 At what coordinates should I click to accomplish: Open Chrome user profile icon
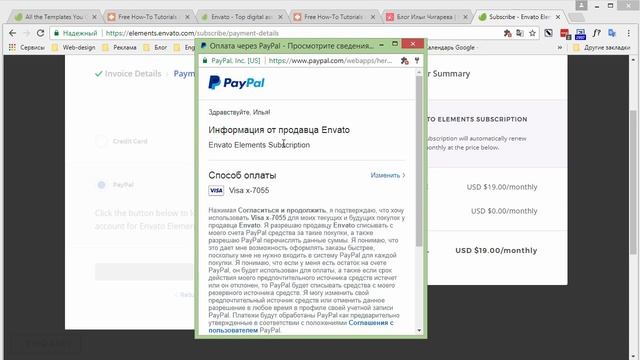point(581,5)
